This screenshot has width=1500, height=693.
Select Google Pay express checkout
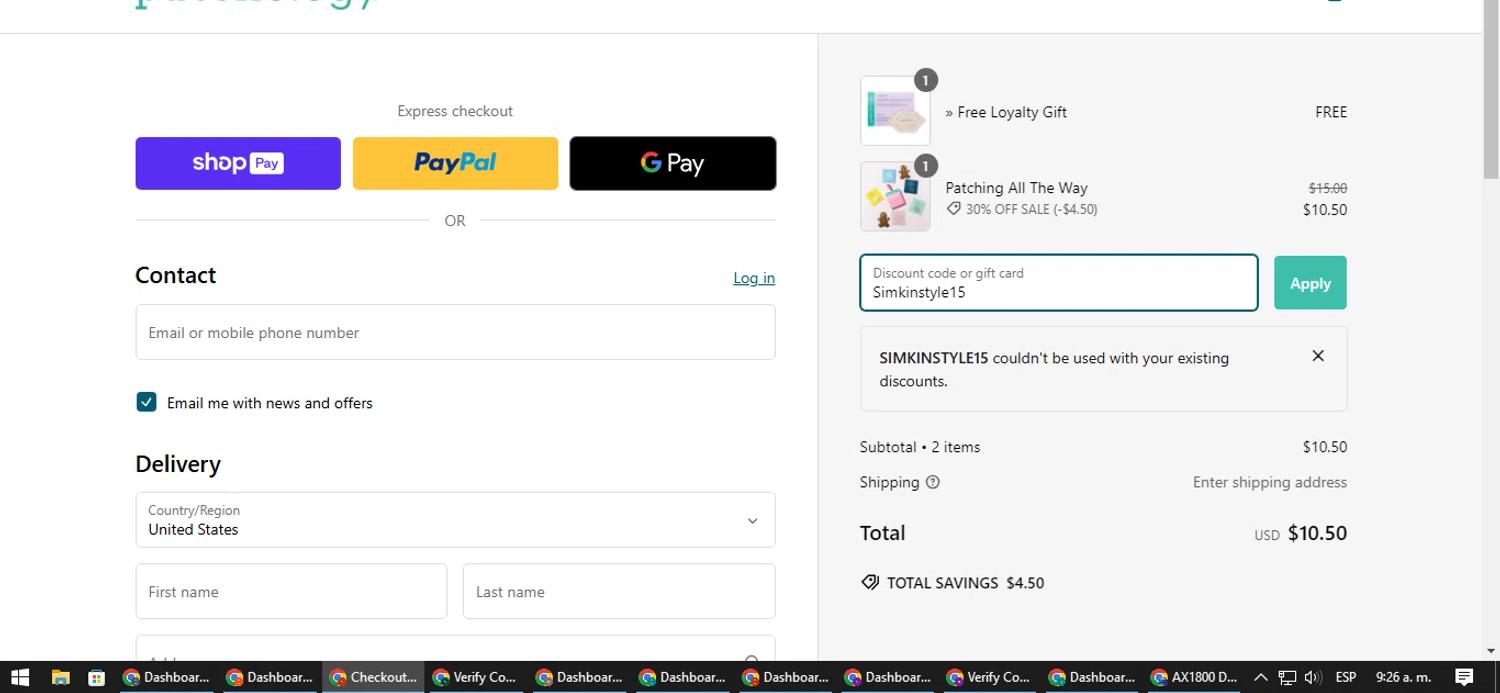pos(673,163)
